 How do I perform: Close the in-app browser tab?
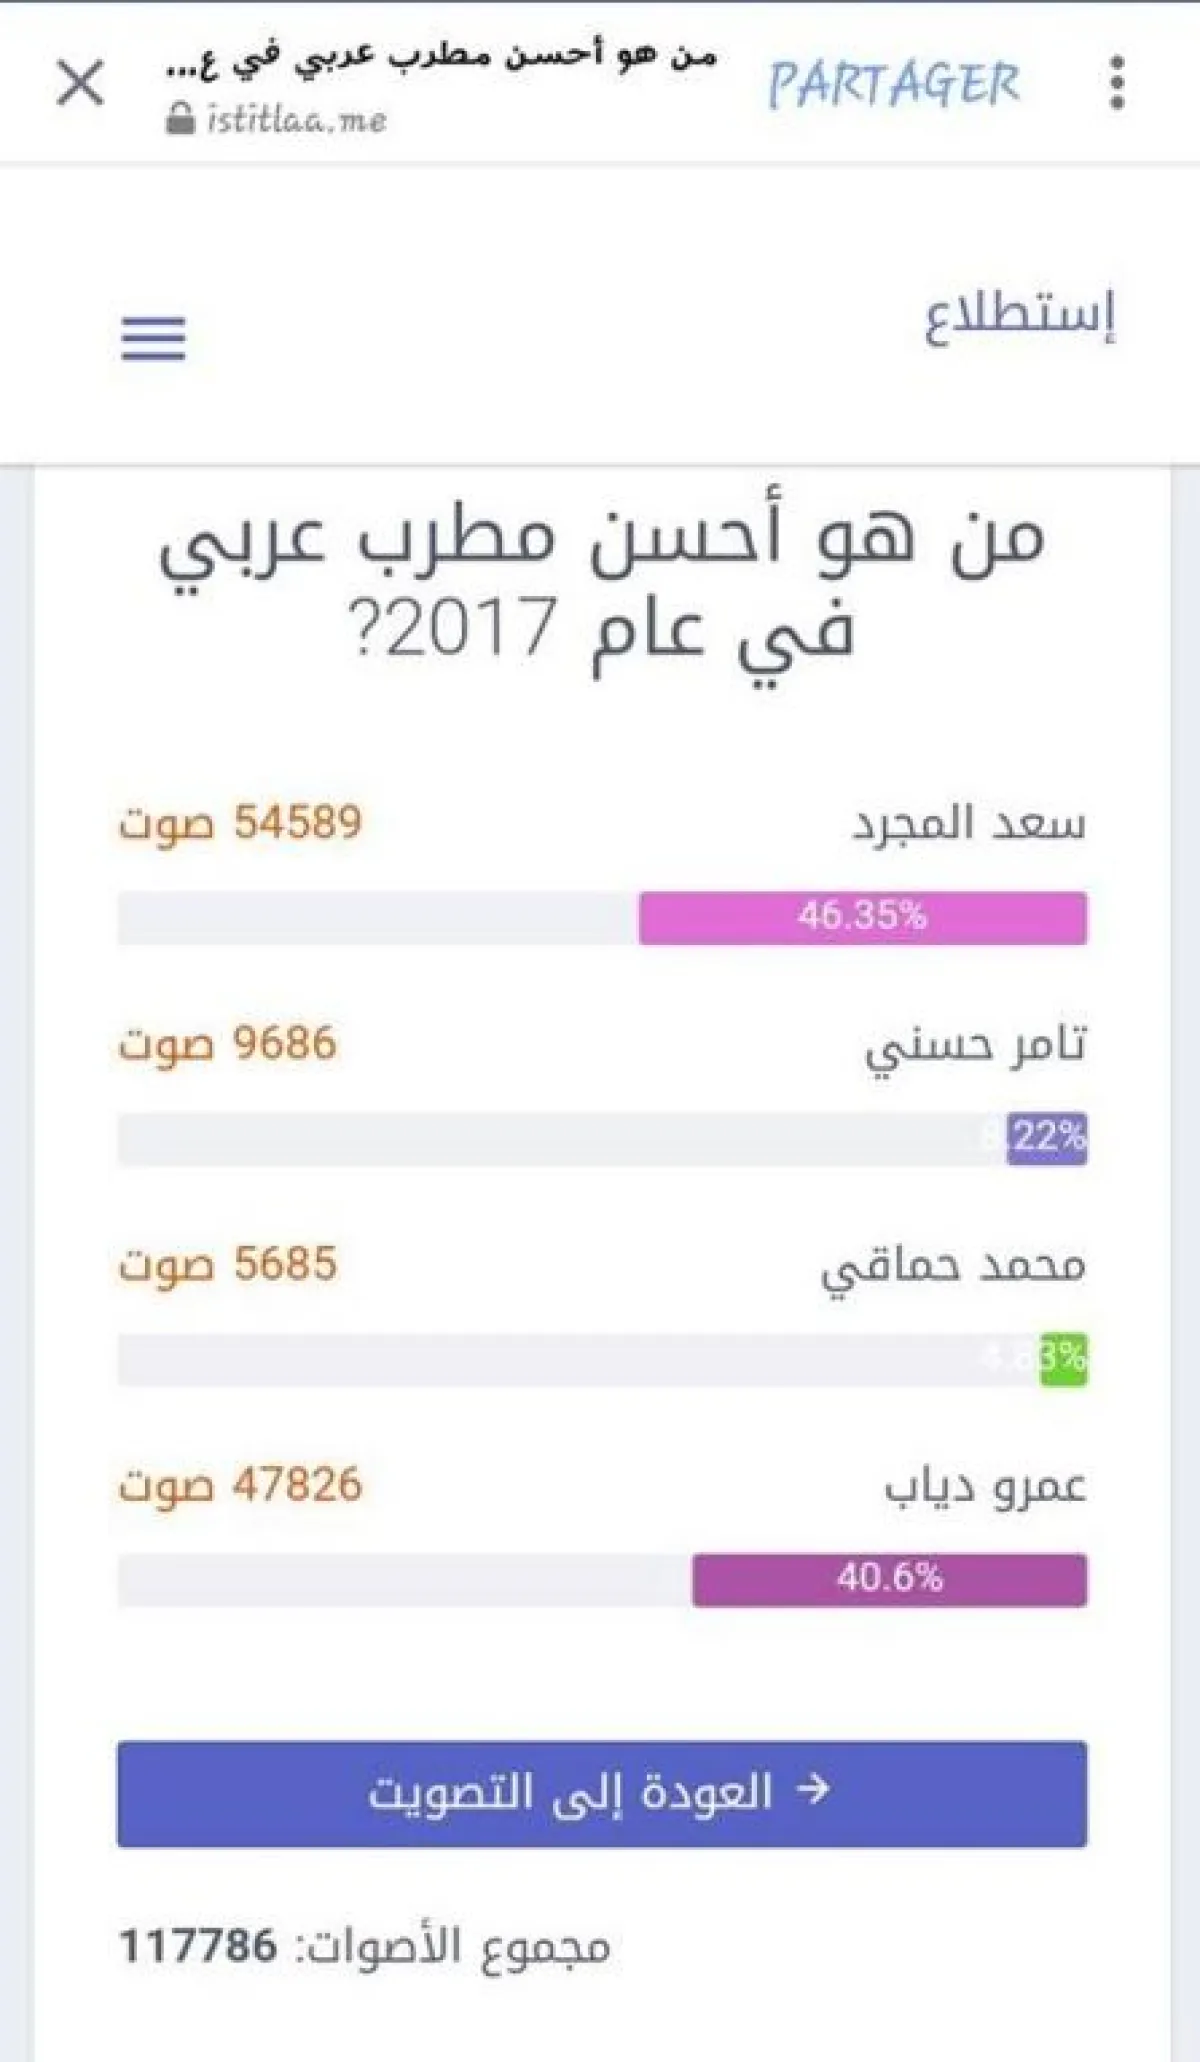[80, 82]
